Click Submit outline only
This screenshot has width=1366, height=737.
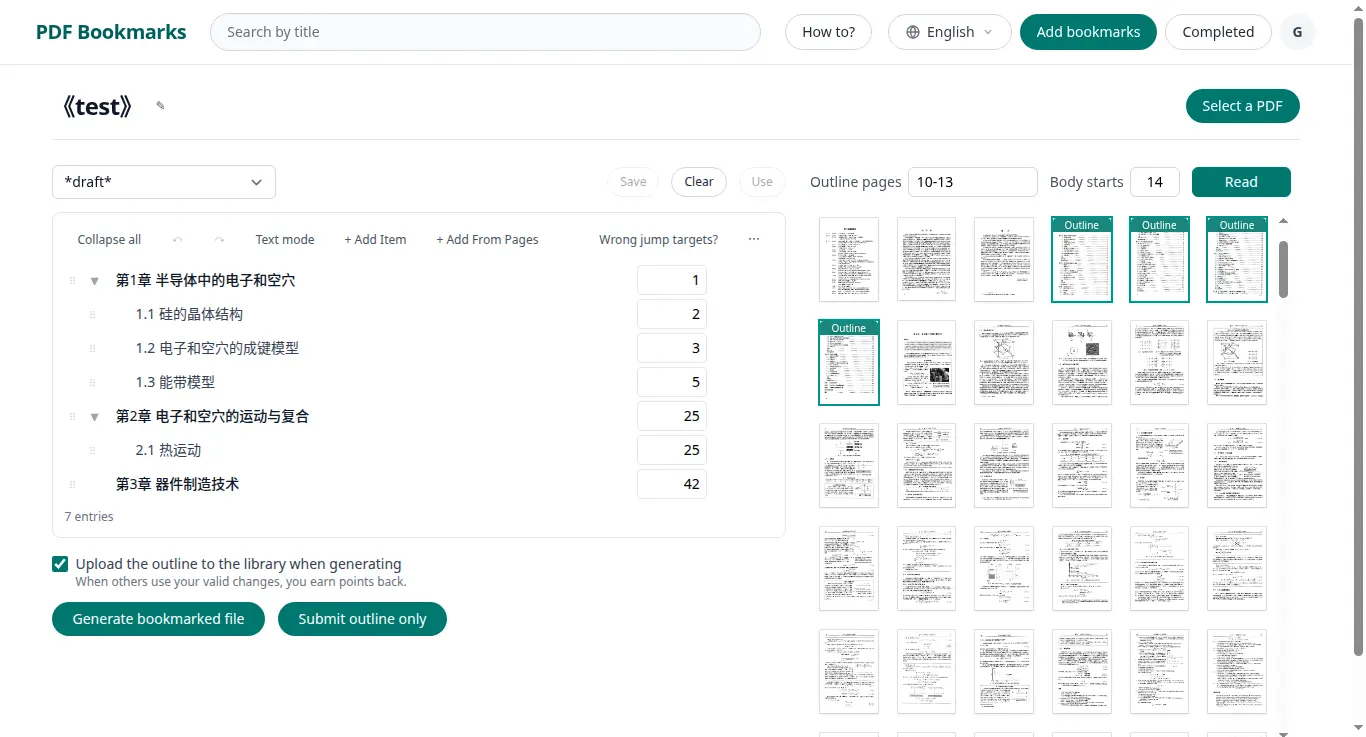point(362,619)
